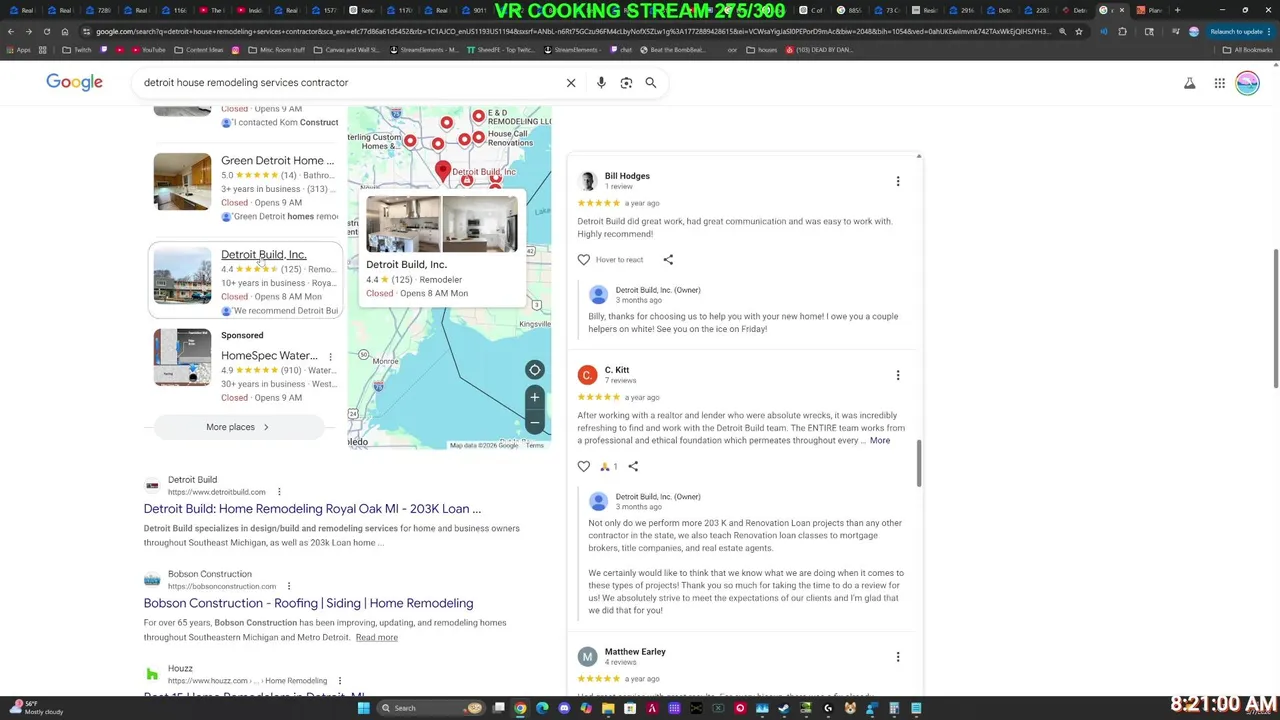Open Green Detroit Home kitchen thumbnail

pos(182,181)
